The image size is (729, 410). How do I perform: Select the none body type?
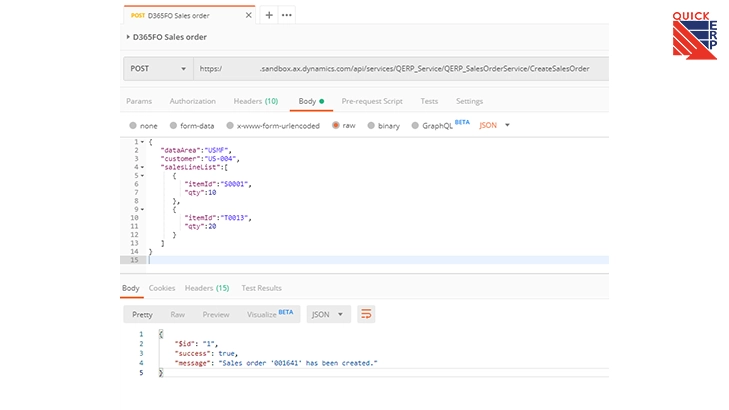coord(133,126)
